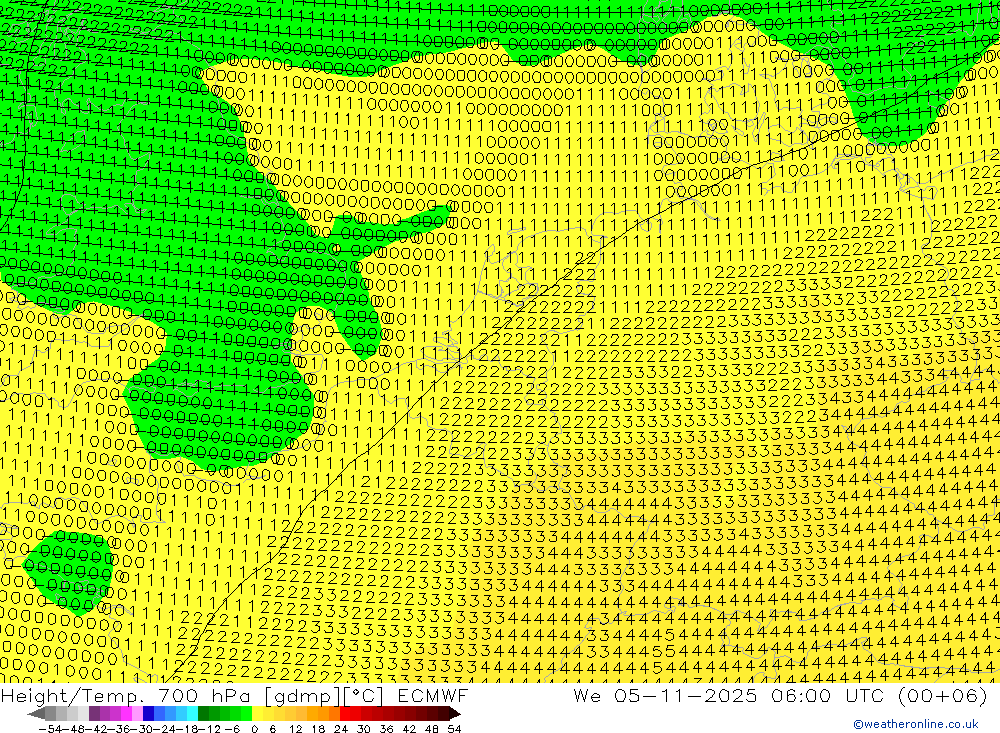Click the "[gdmp]" unit label
Image resolution: width=1000 pixels, height=733 pixels.
(x=302, y=696)
